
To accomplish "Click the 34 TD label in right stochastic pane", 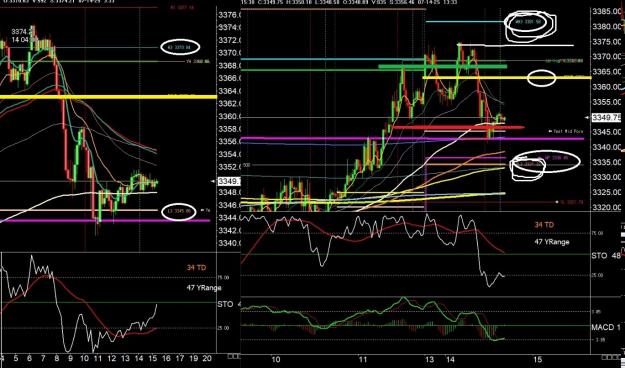I will (544, 225).
